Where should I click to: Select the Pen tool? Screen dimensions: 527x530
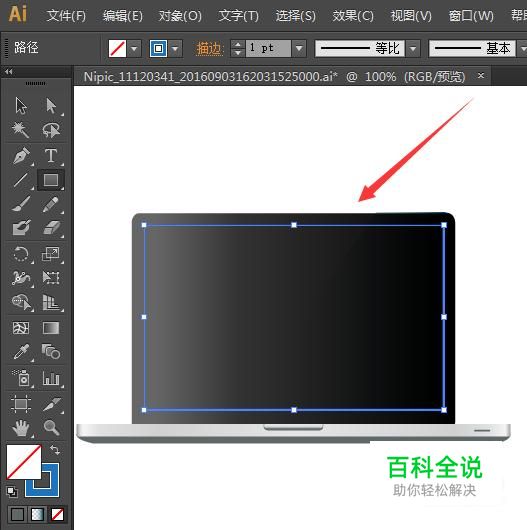[x=21, y=156]
